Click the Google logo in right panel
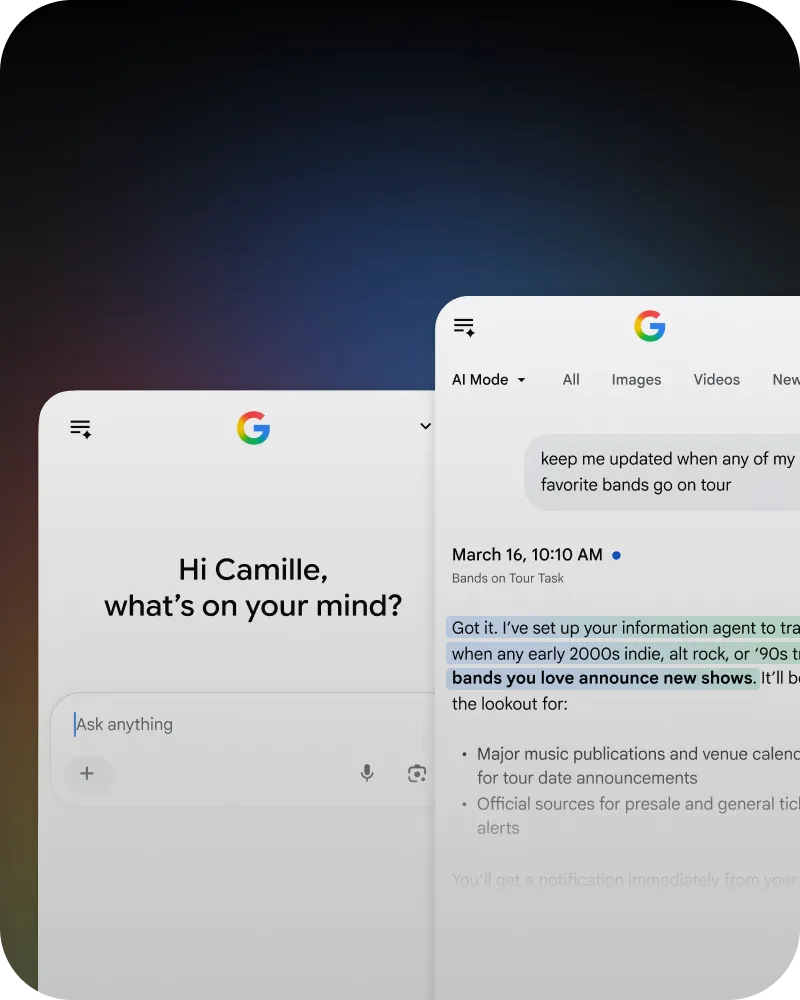 point(650,327)
